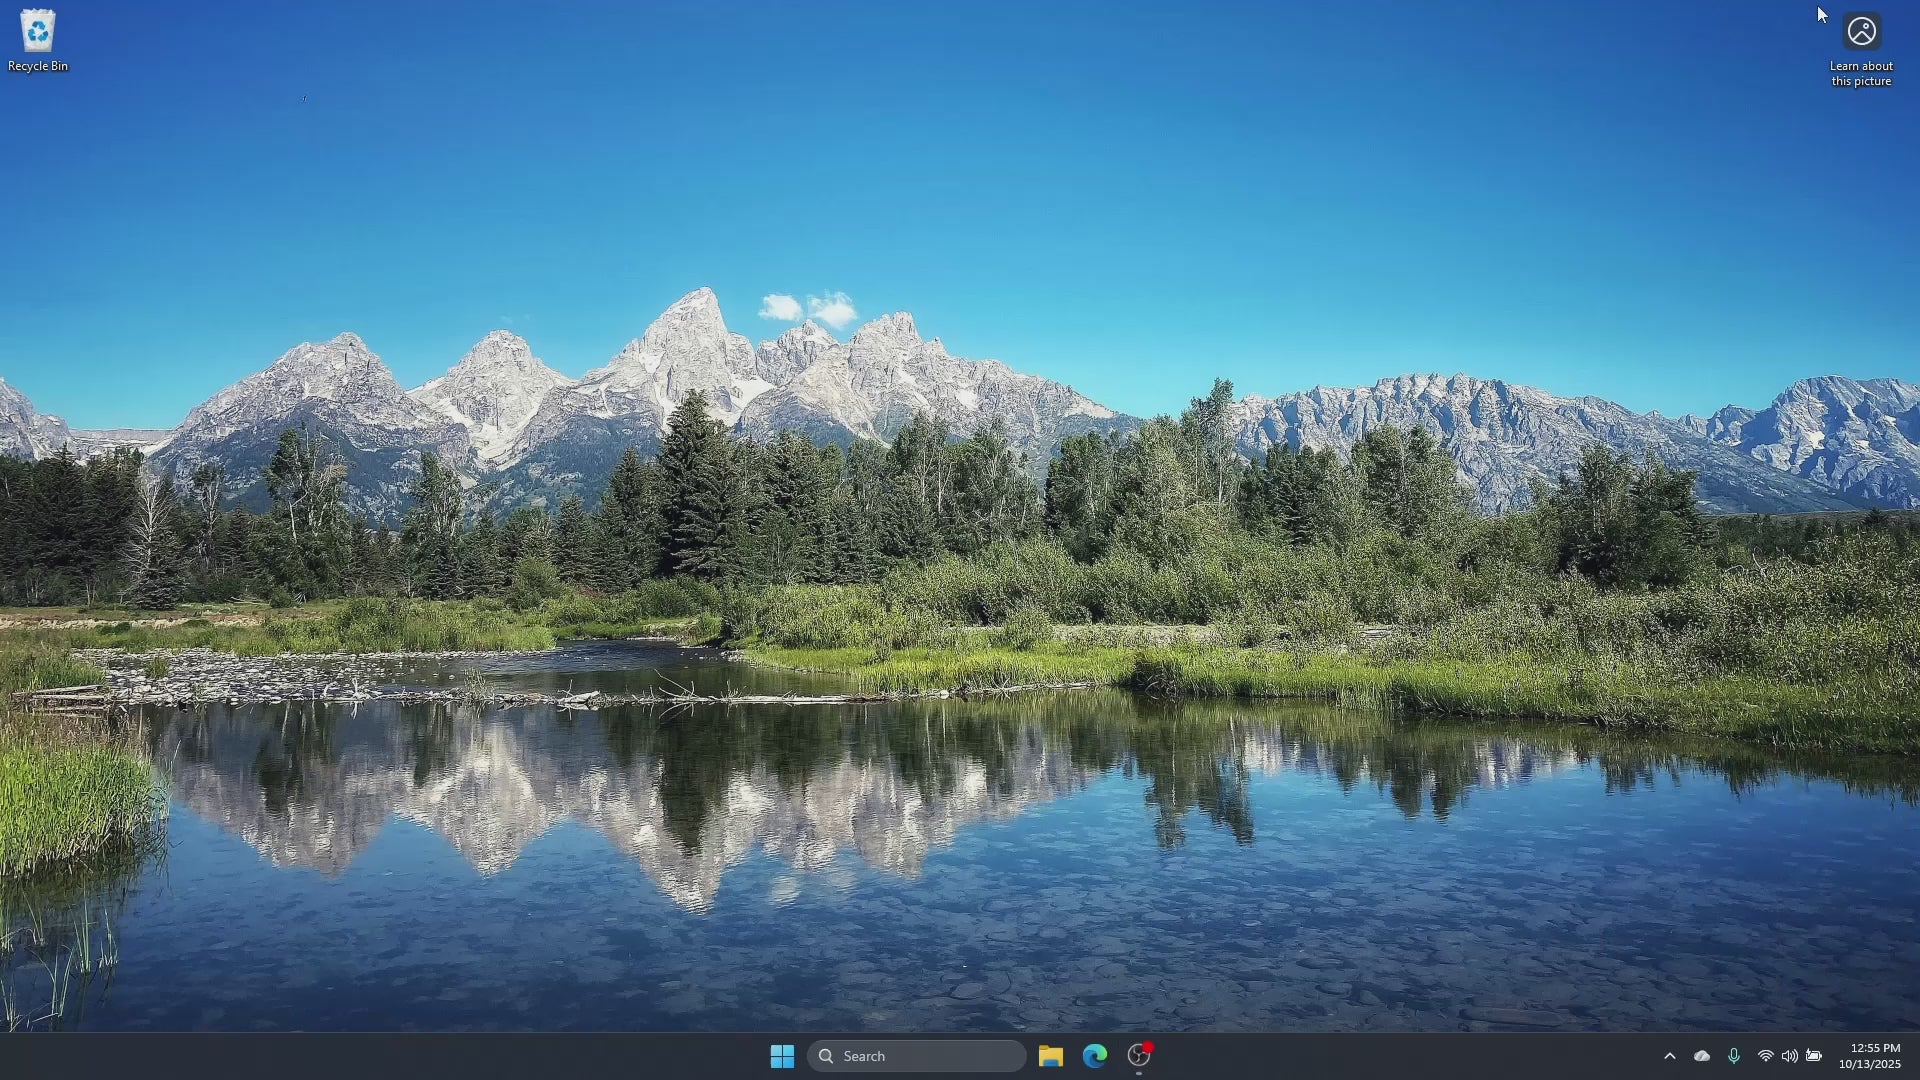Open the Wi-Fi network tray icon
This screenshot has height=1080, width=1920.
pos(1766,1056)
